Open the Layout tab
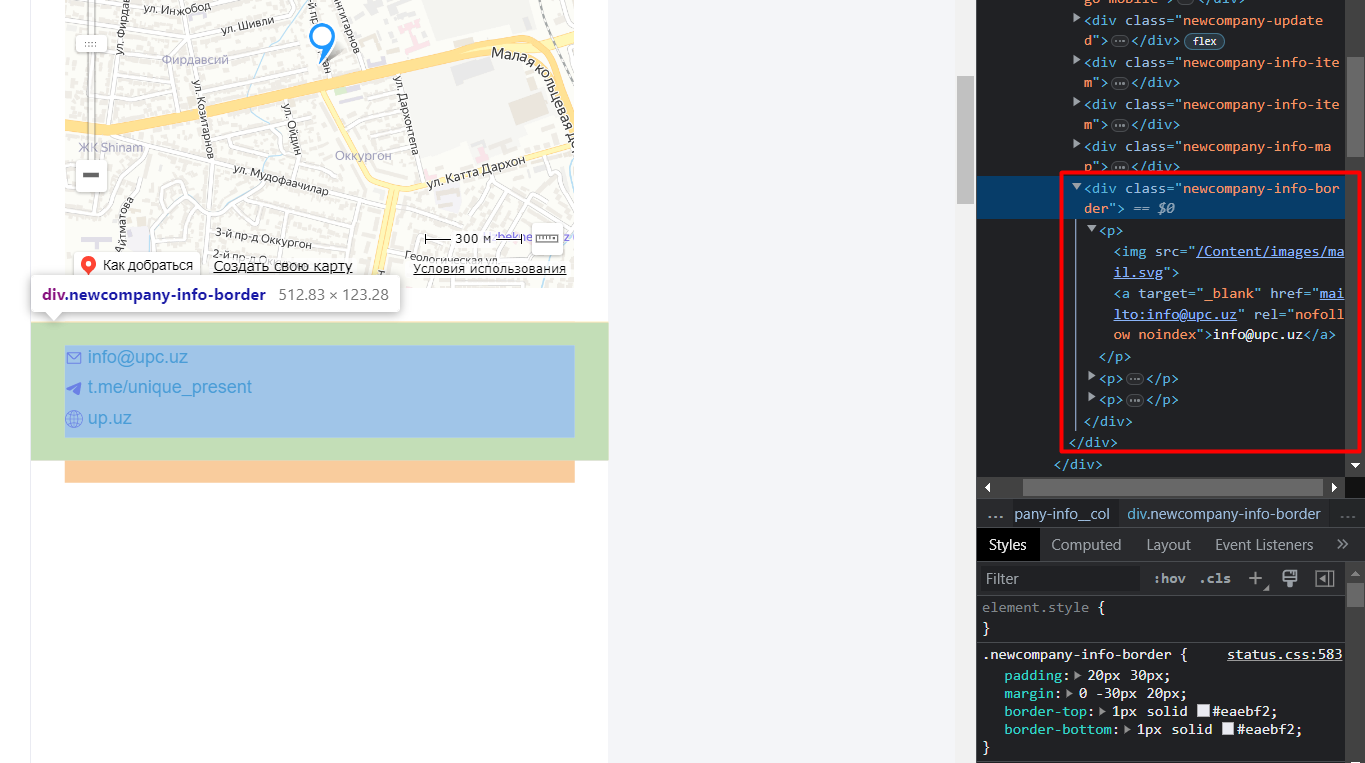Viewport: 1365px width, 763px height. coord(1168,545)
